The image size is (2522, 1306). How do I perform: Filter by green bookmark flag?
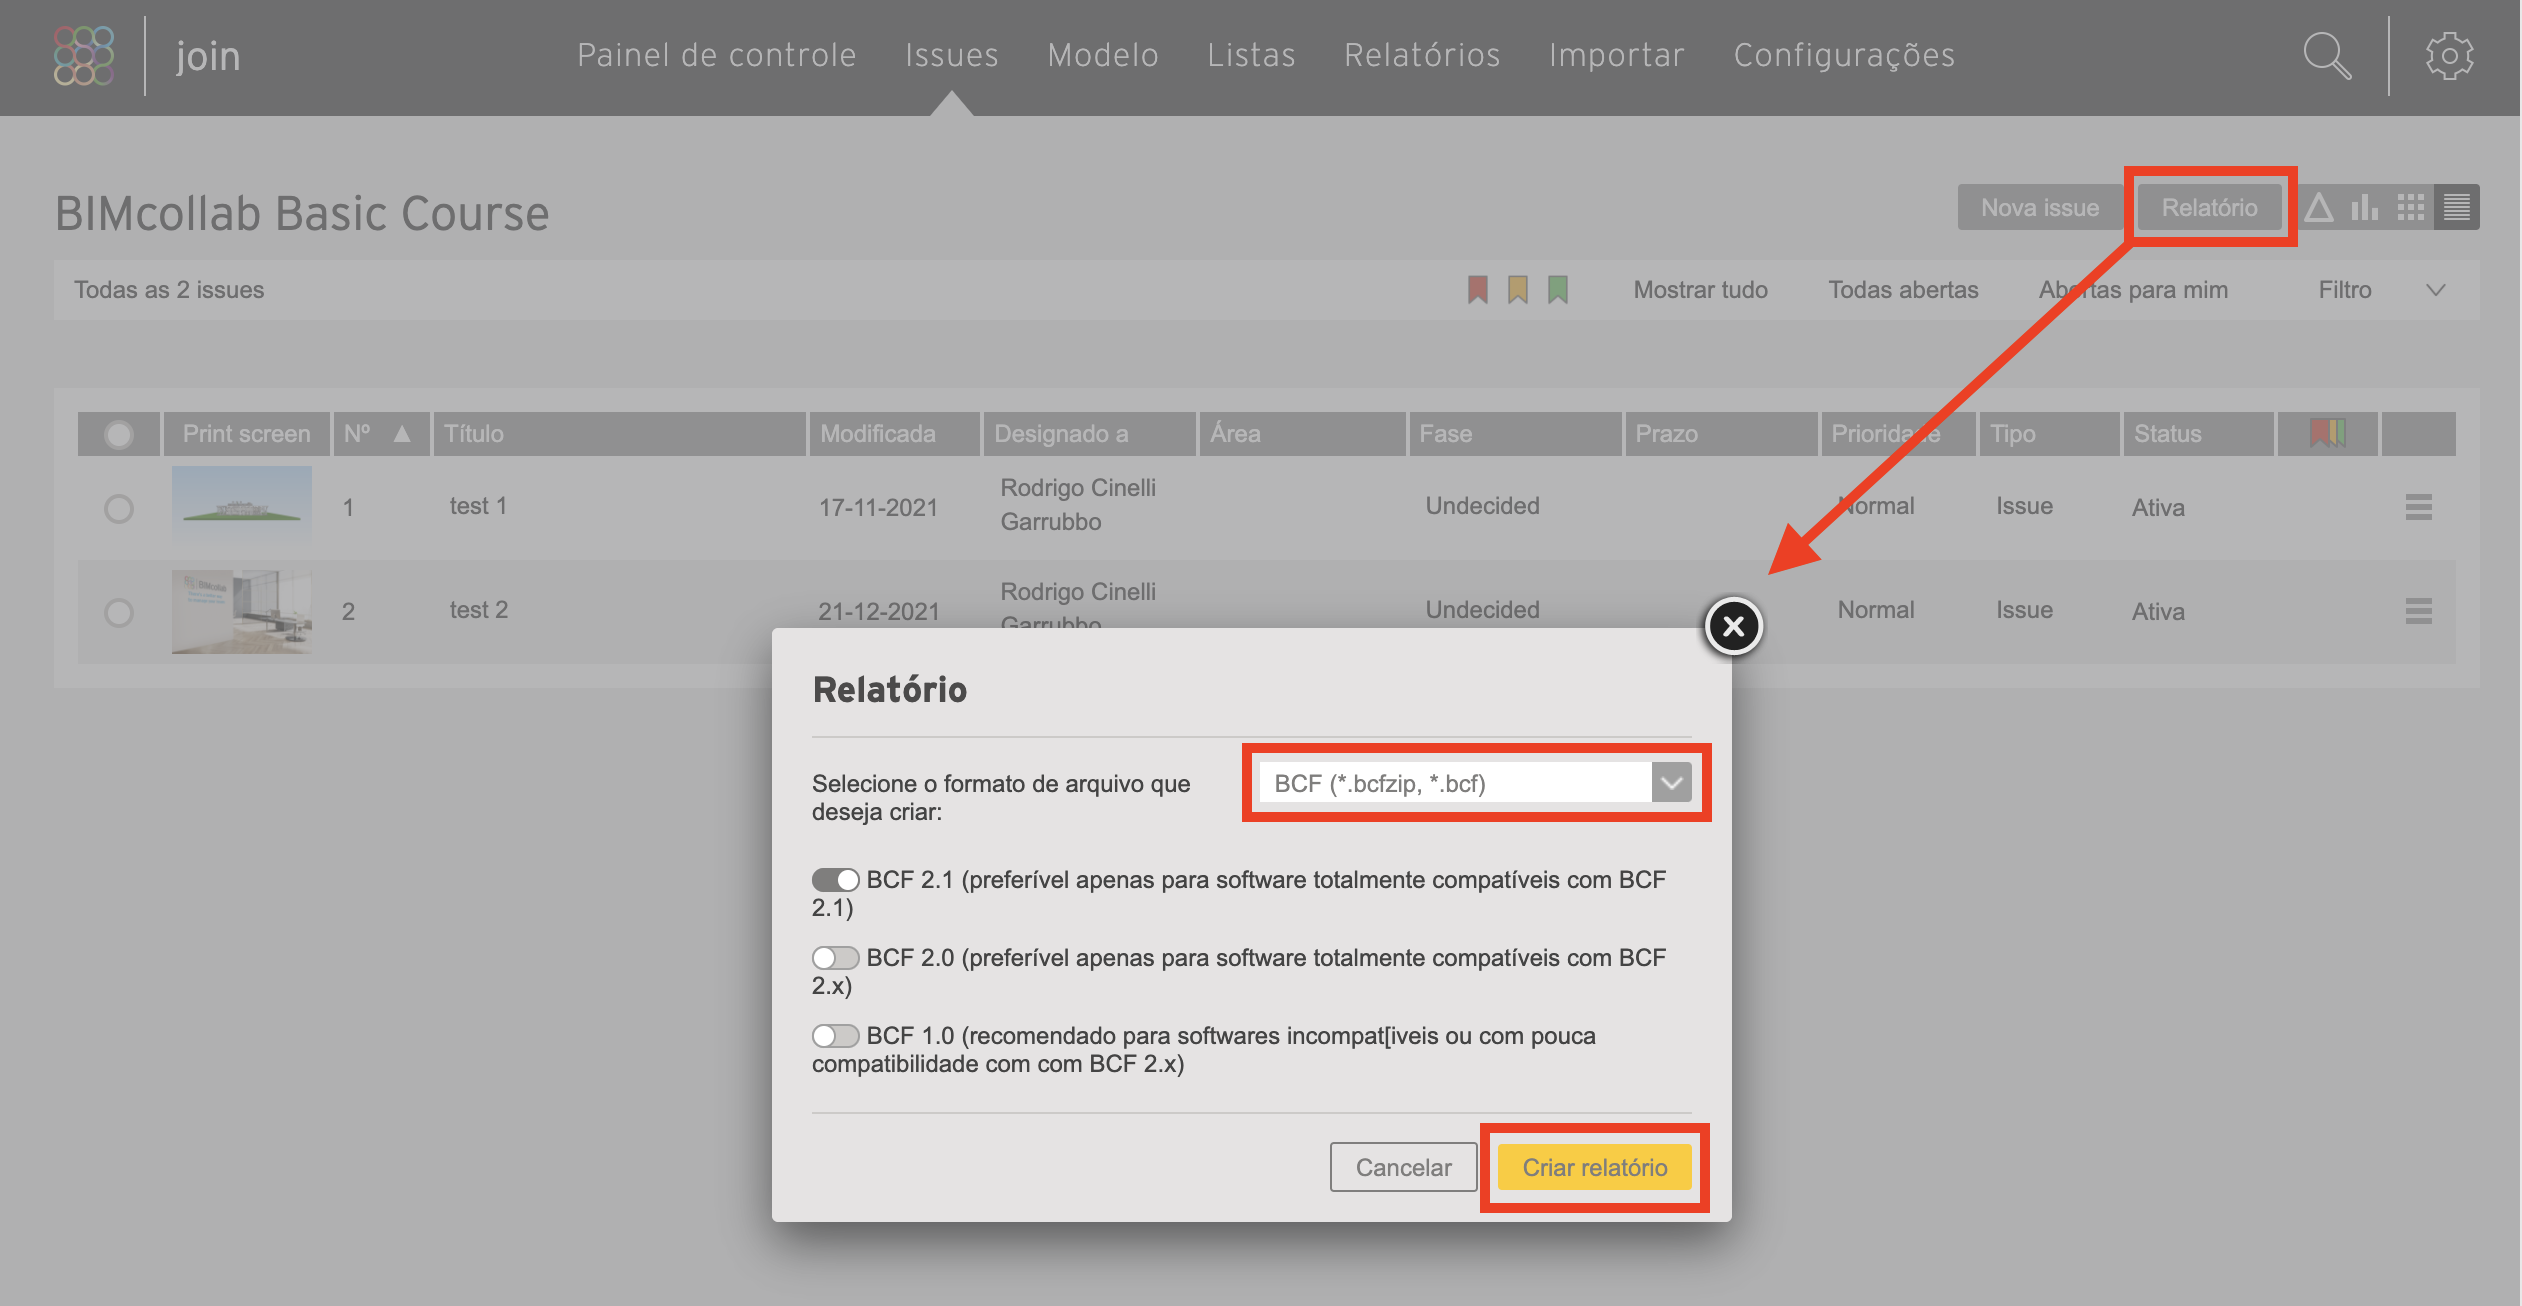click(1558, 290)
